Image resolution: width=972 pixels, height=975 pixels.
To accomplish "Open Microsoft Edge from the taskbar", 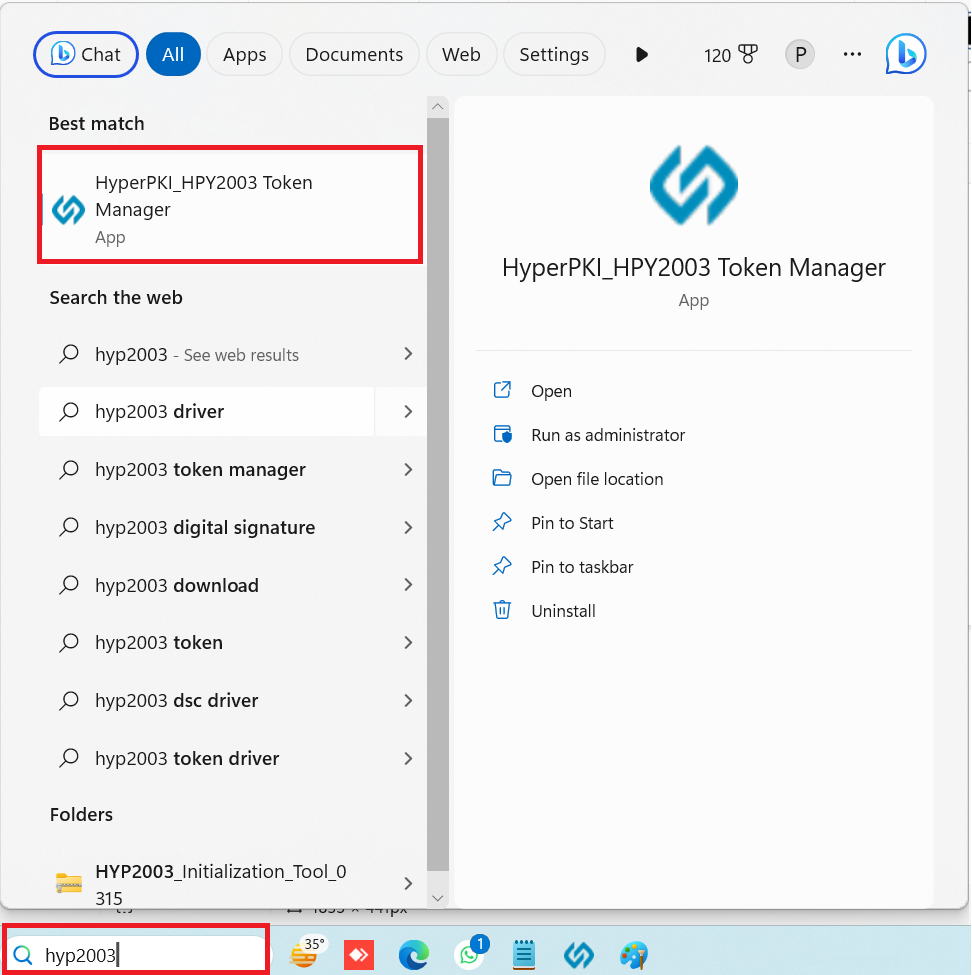I will tap(414, 954).
